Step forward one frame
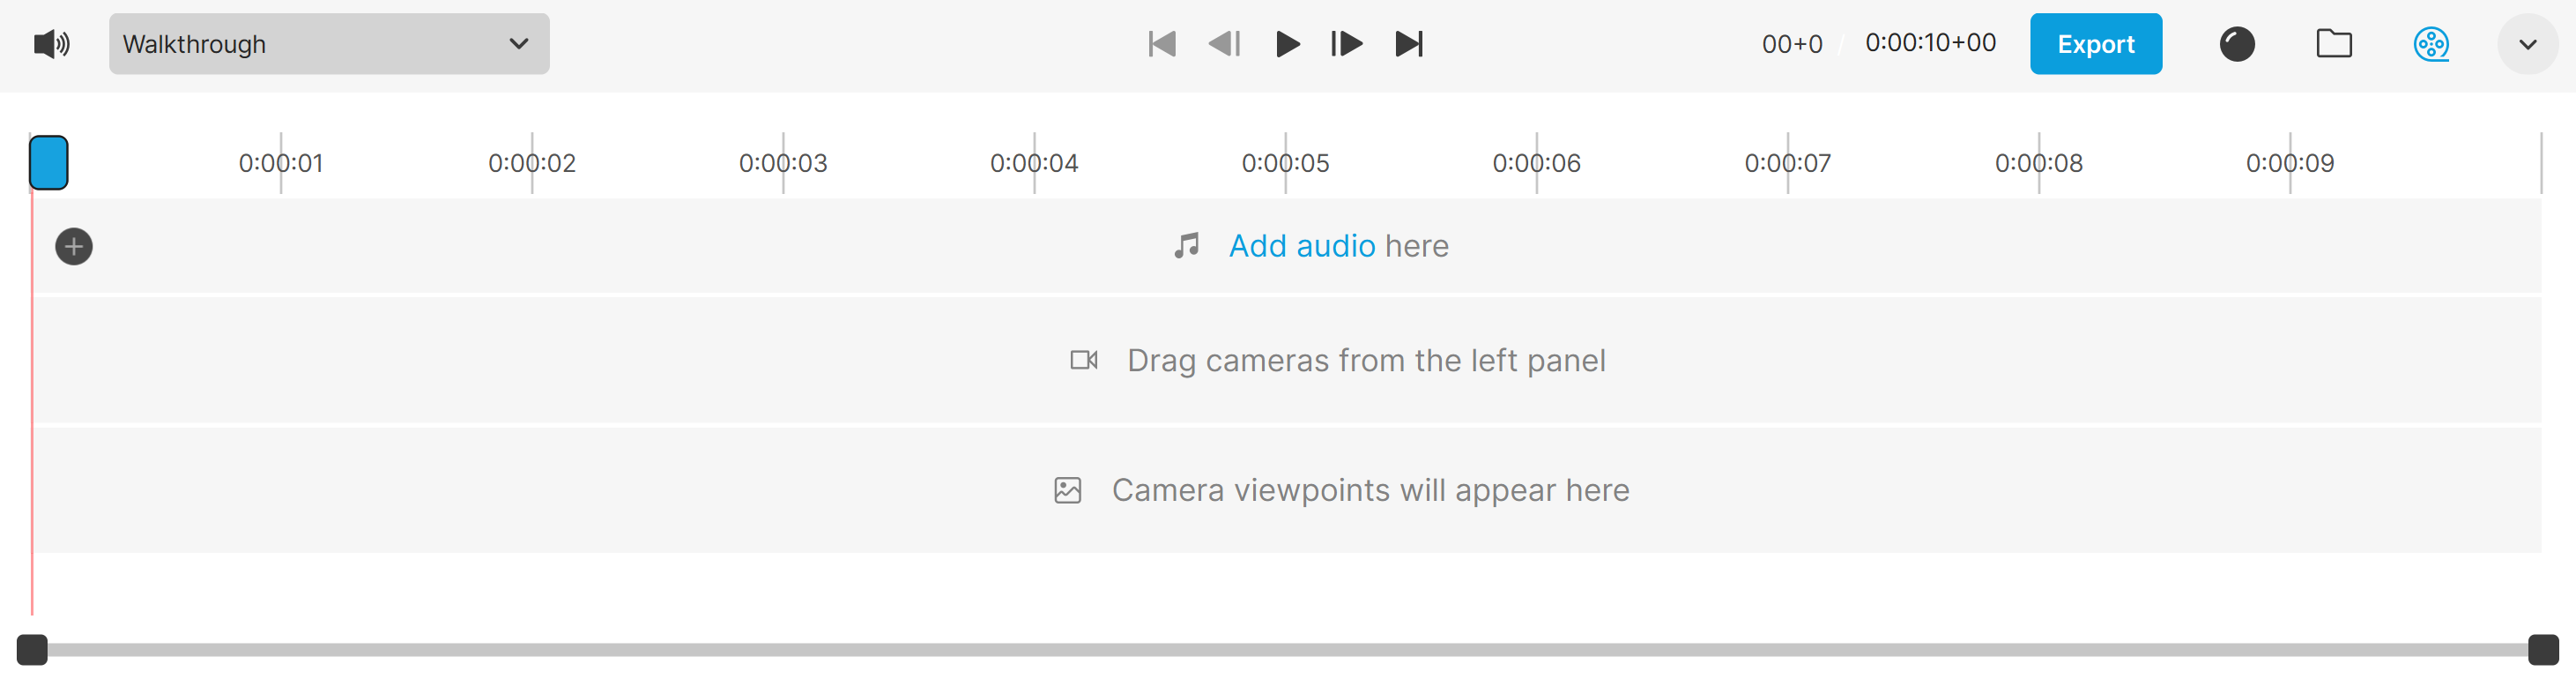2576x679 pixels. (1347, 44)
